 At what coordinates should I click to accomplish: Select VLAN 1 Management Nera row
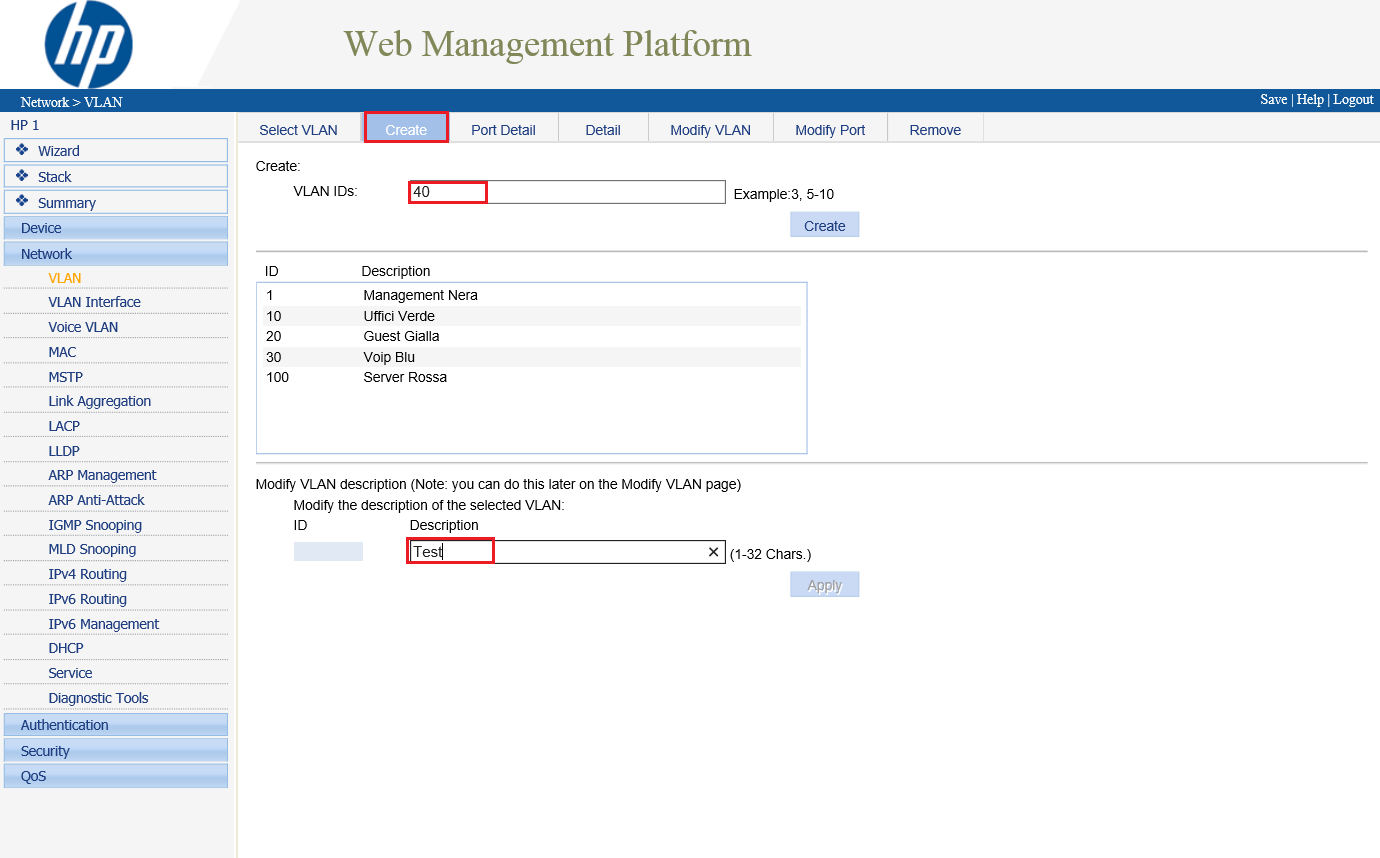[x=530, y=295]
